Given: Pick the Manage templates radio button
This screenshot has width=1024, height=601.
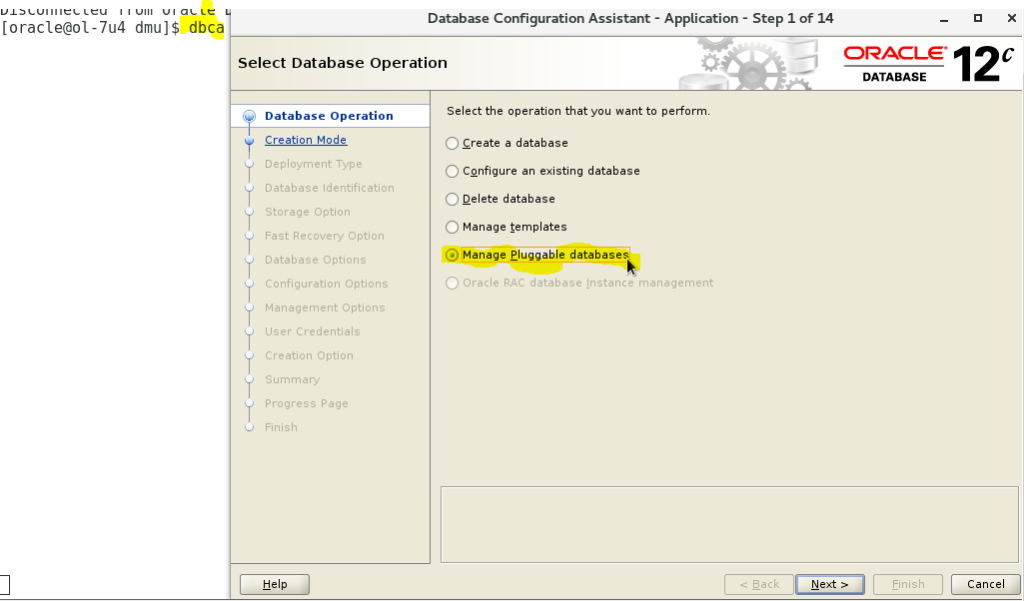Looking at the screenshot, I should (x=452, y=227).
